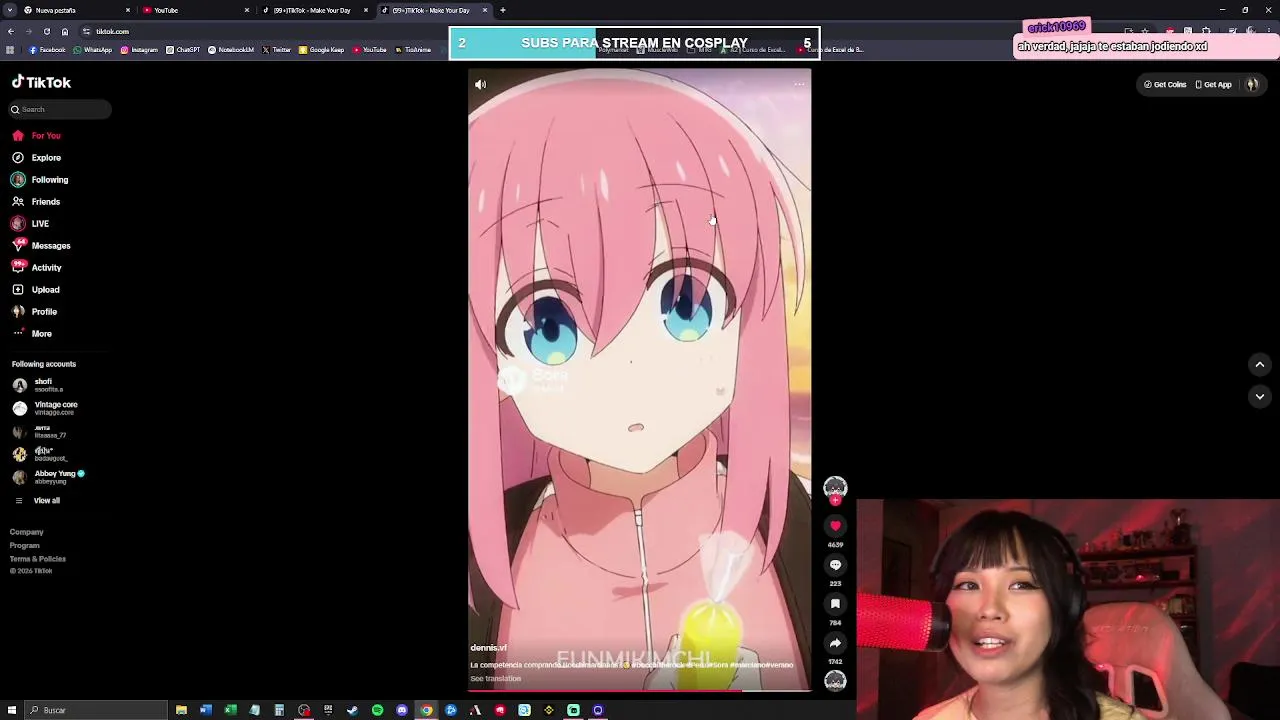Switch to the first TikTok browser tab
1280x720 pixels.
tap(313, 10)
